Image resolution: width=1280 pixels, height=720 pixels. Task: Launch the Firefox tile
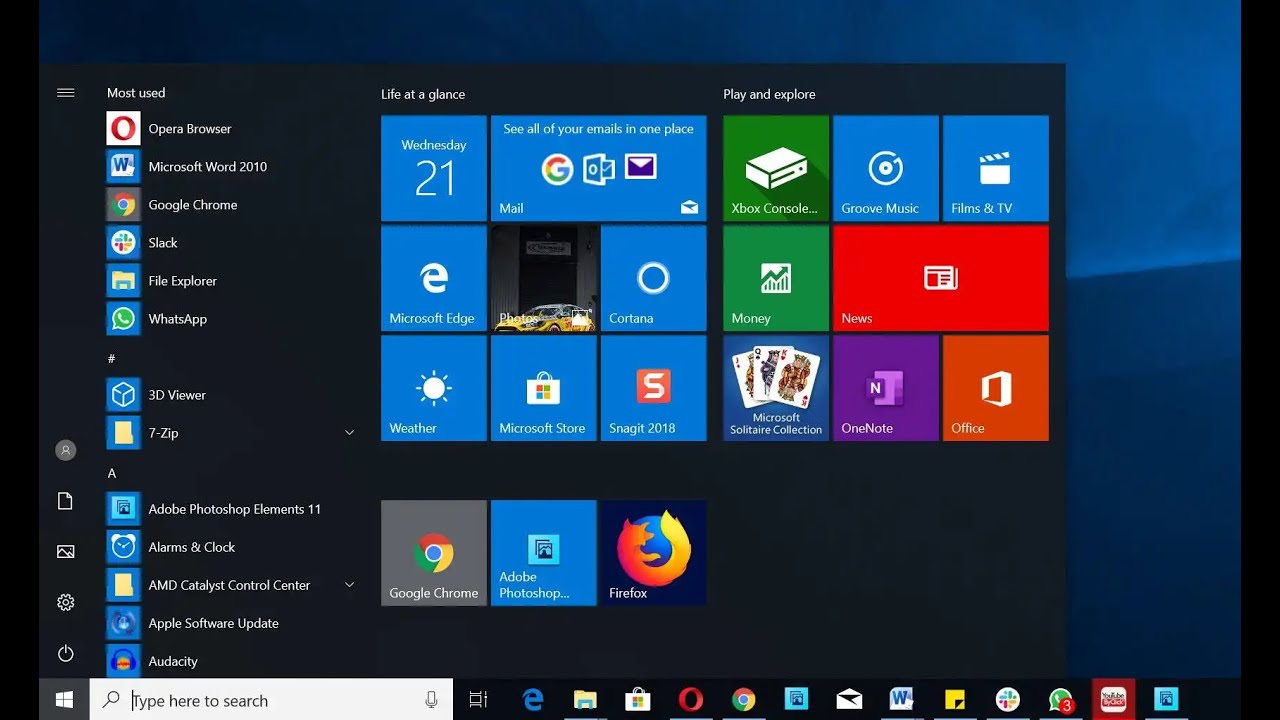click(x=654, y=553)
